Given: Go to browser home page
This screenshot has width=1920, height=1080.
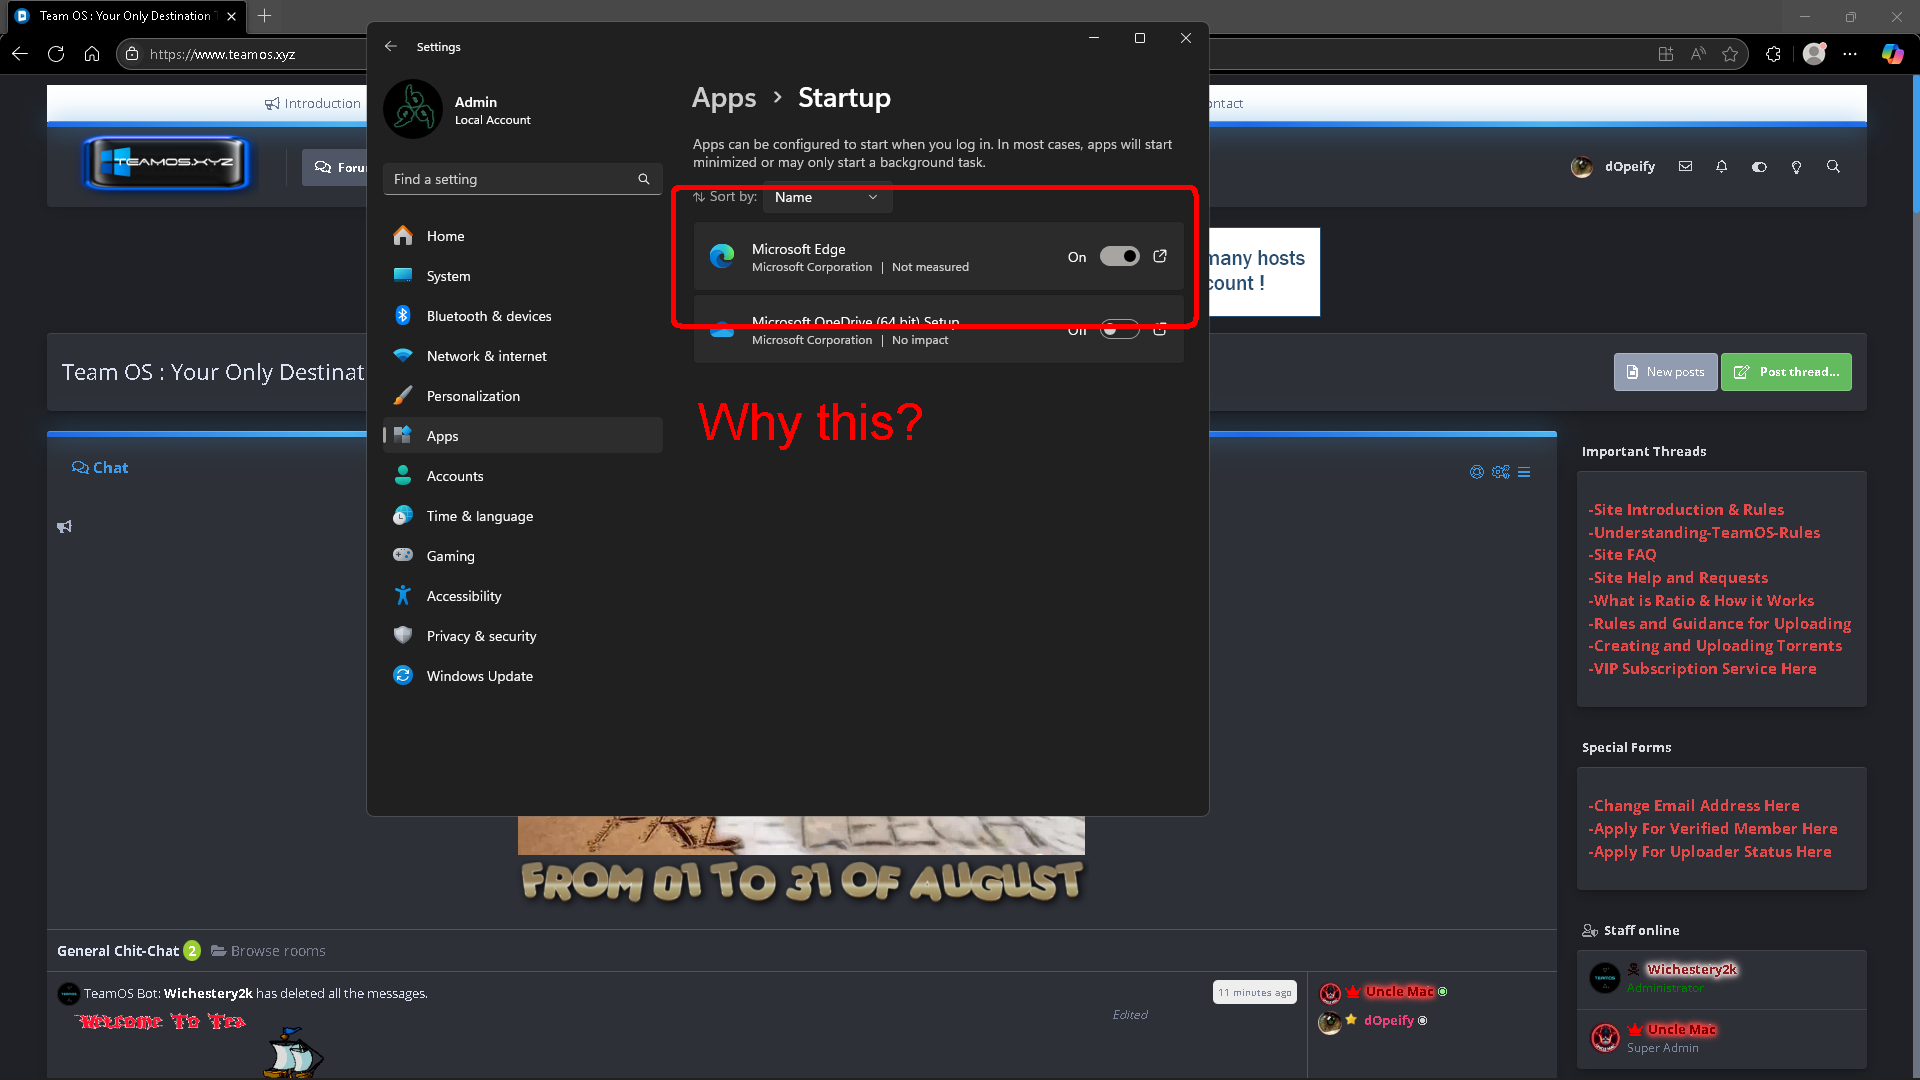Looking at the screenshot, I should coord(92,54).
